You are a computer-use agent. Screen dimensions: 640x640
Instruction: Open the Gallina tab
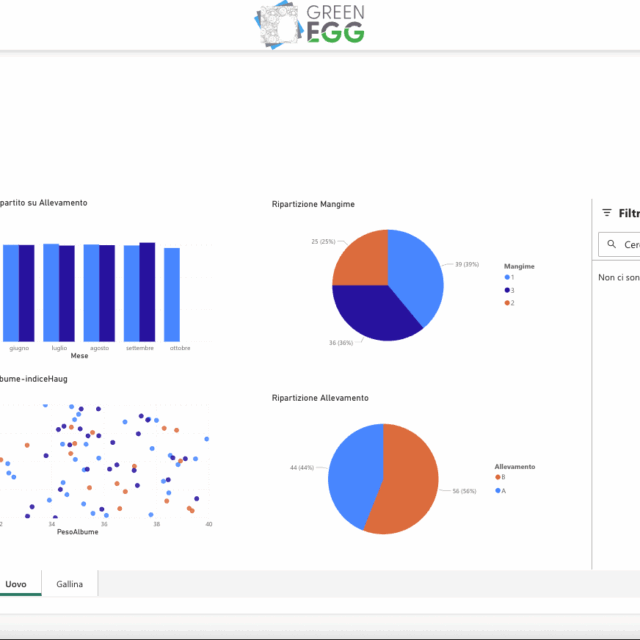coord(70,583)
